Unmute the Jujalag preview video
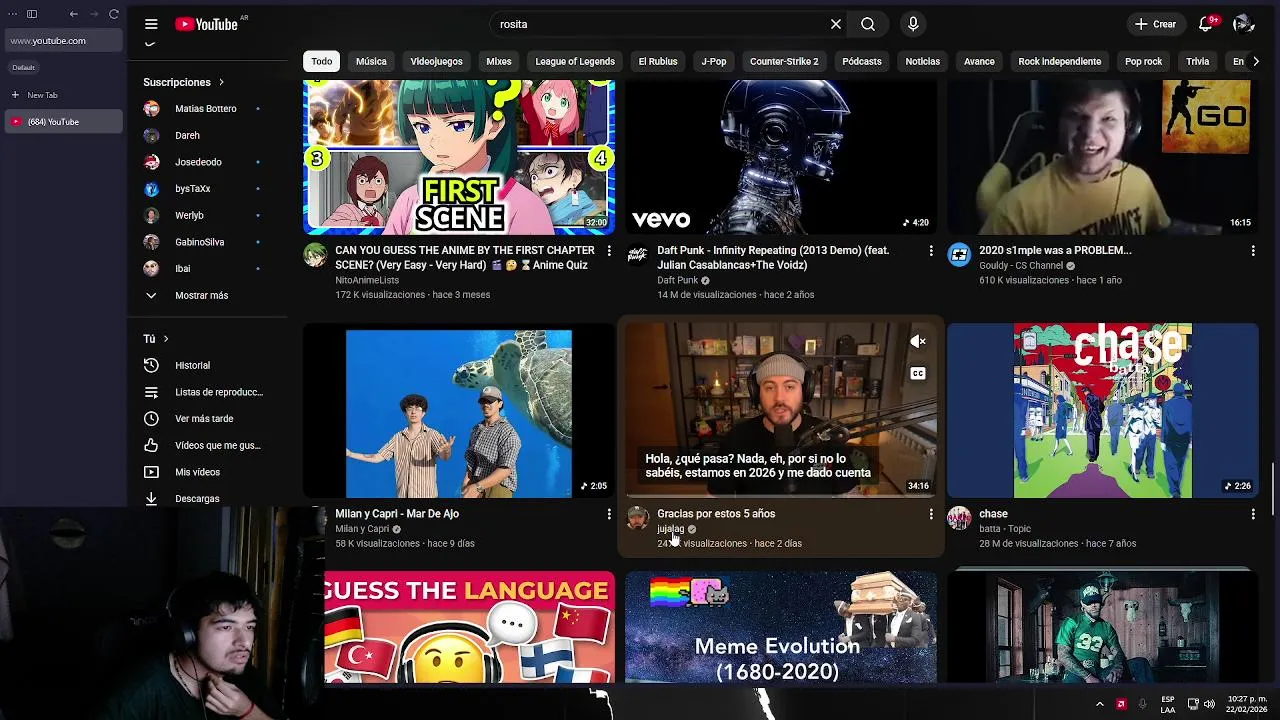 tap(918, 342)
